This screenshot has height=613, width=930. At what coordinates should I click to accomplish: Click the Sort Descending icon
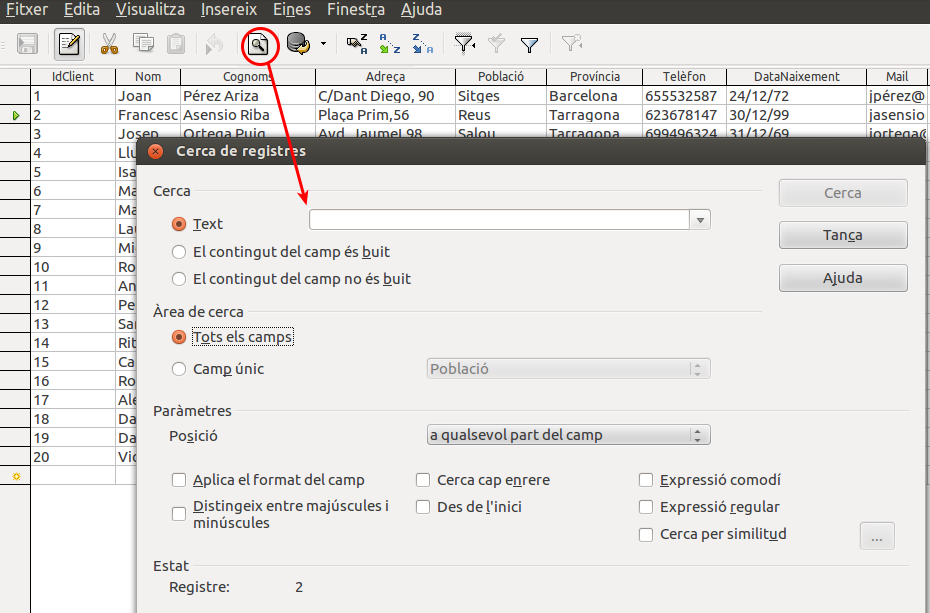(x=423, y=44)
